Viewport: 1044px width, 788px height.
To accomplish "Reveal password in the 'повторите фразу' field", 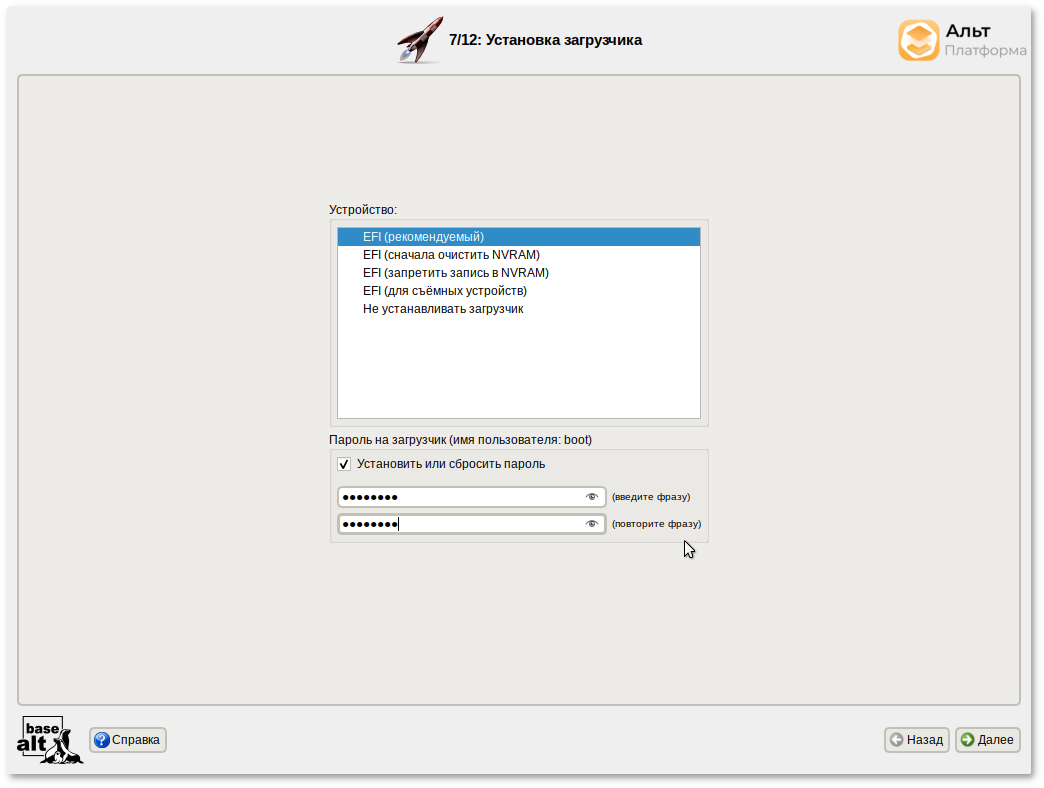I will point(591,524).
